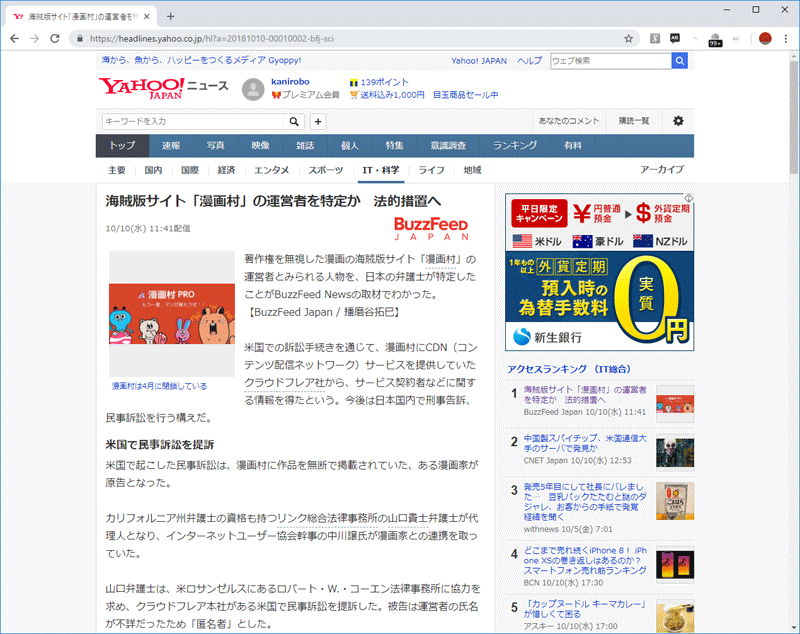
Task: Click the kanirobo username link
Action: coord(290,82)
